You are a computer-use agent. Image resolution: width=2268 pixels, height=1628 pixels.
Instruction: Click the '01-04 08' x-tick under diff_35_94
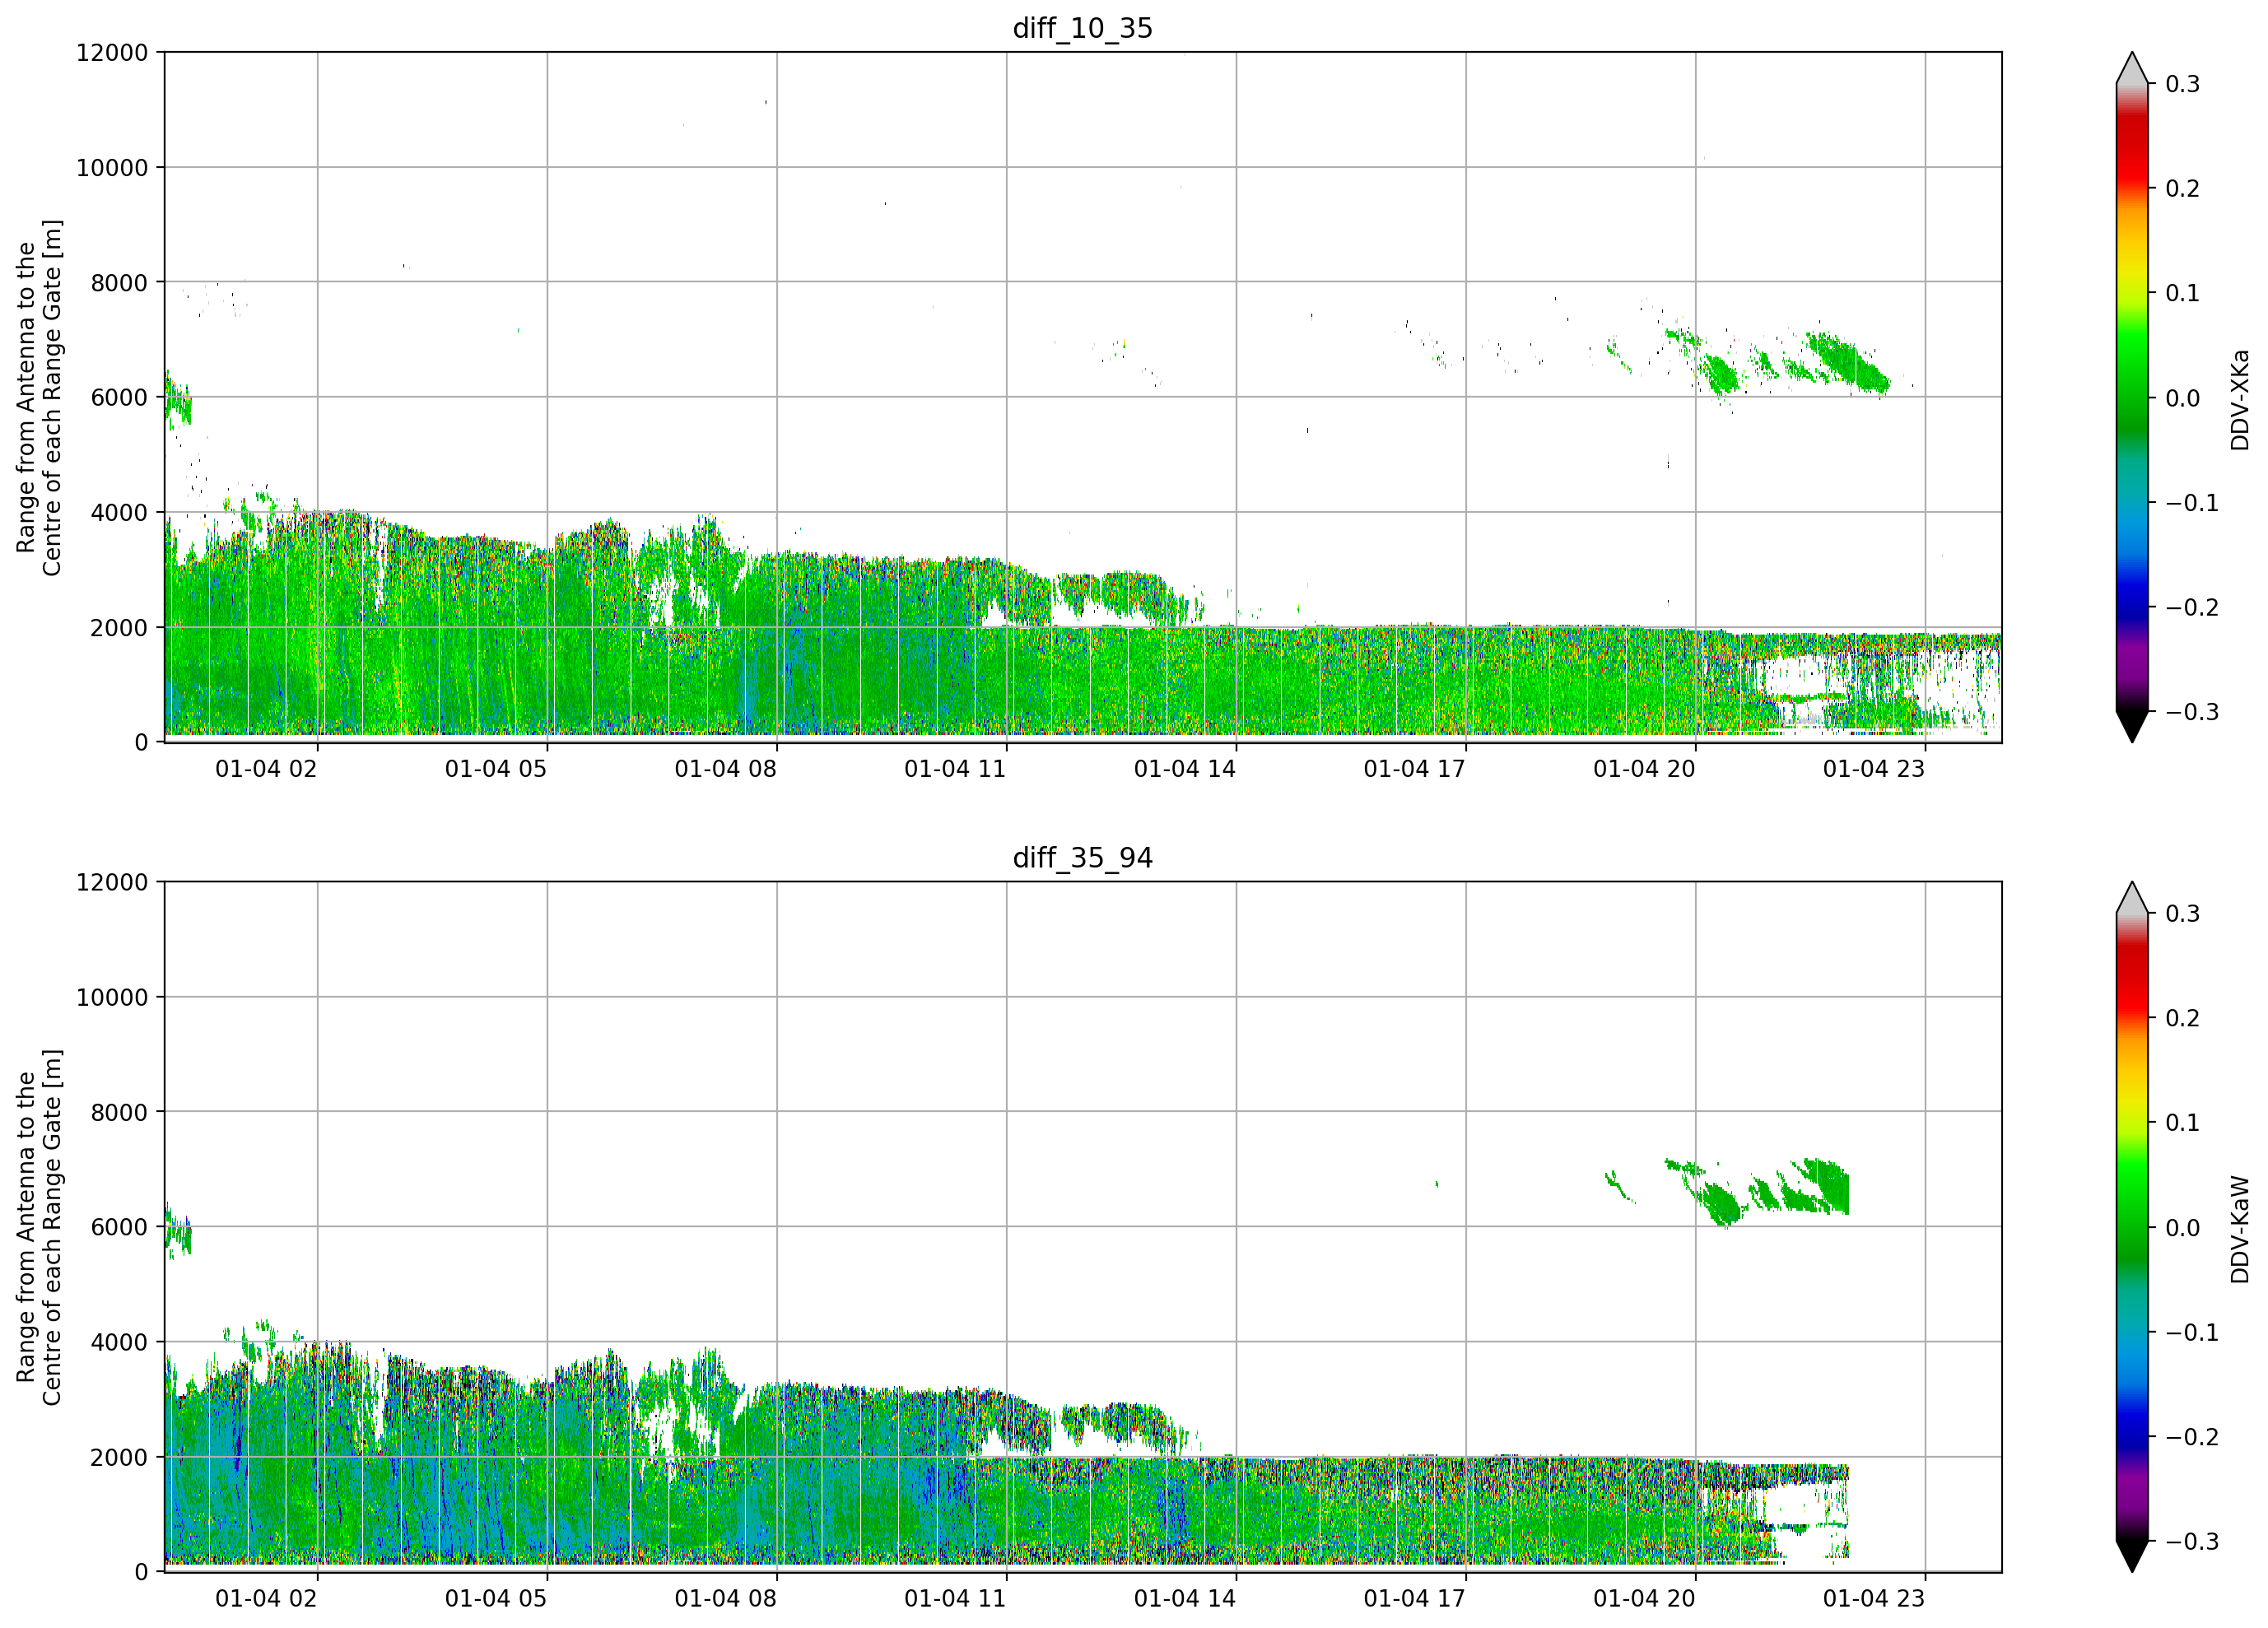point(726,1599)
